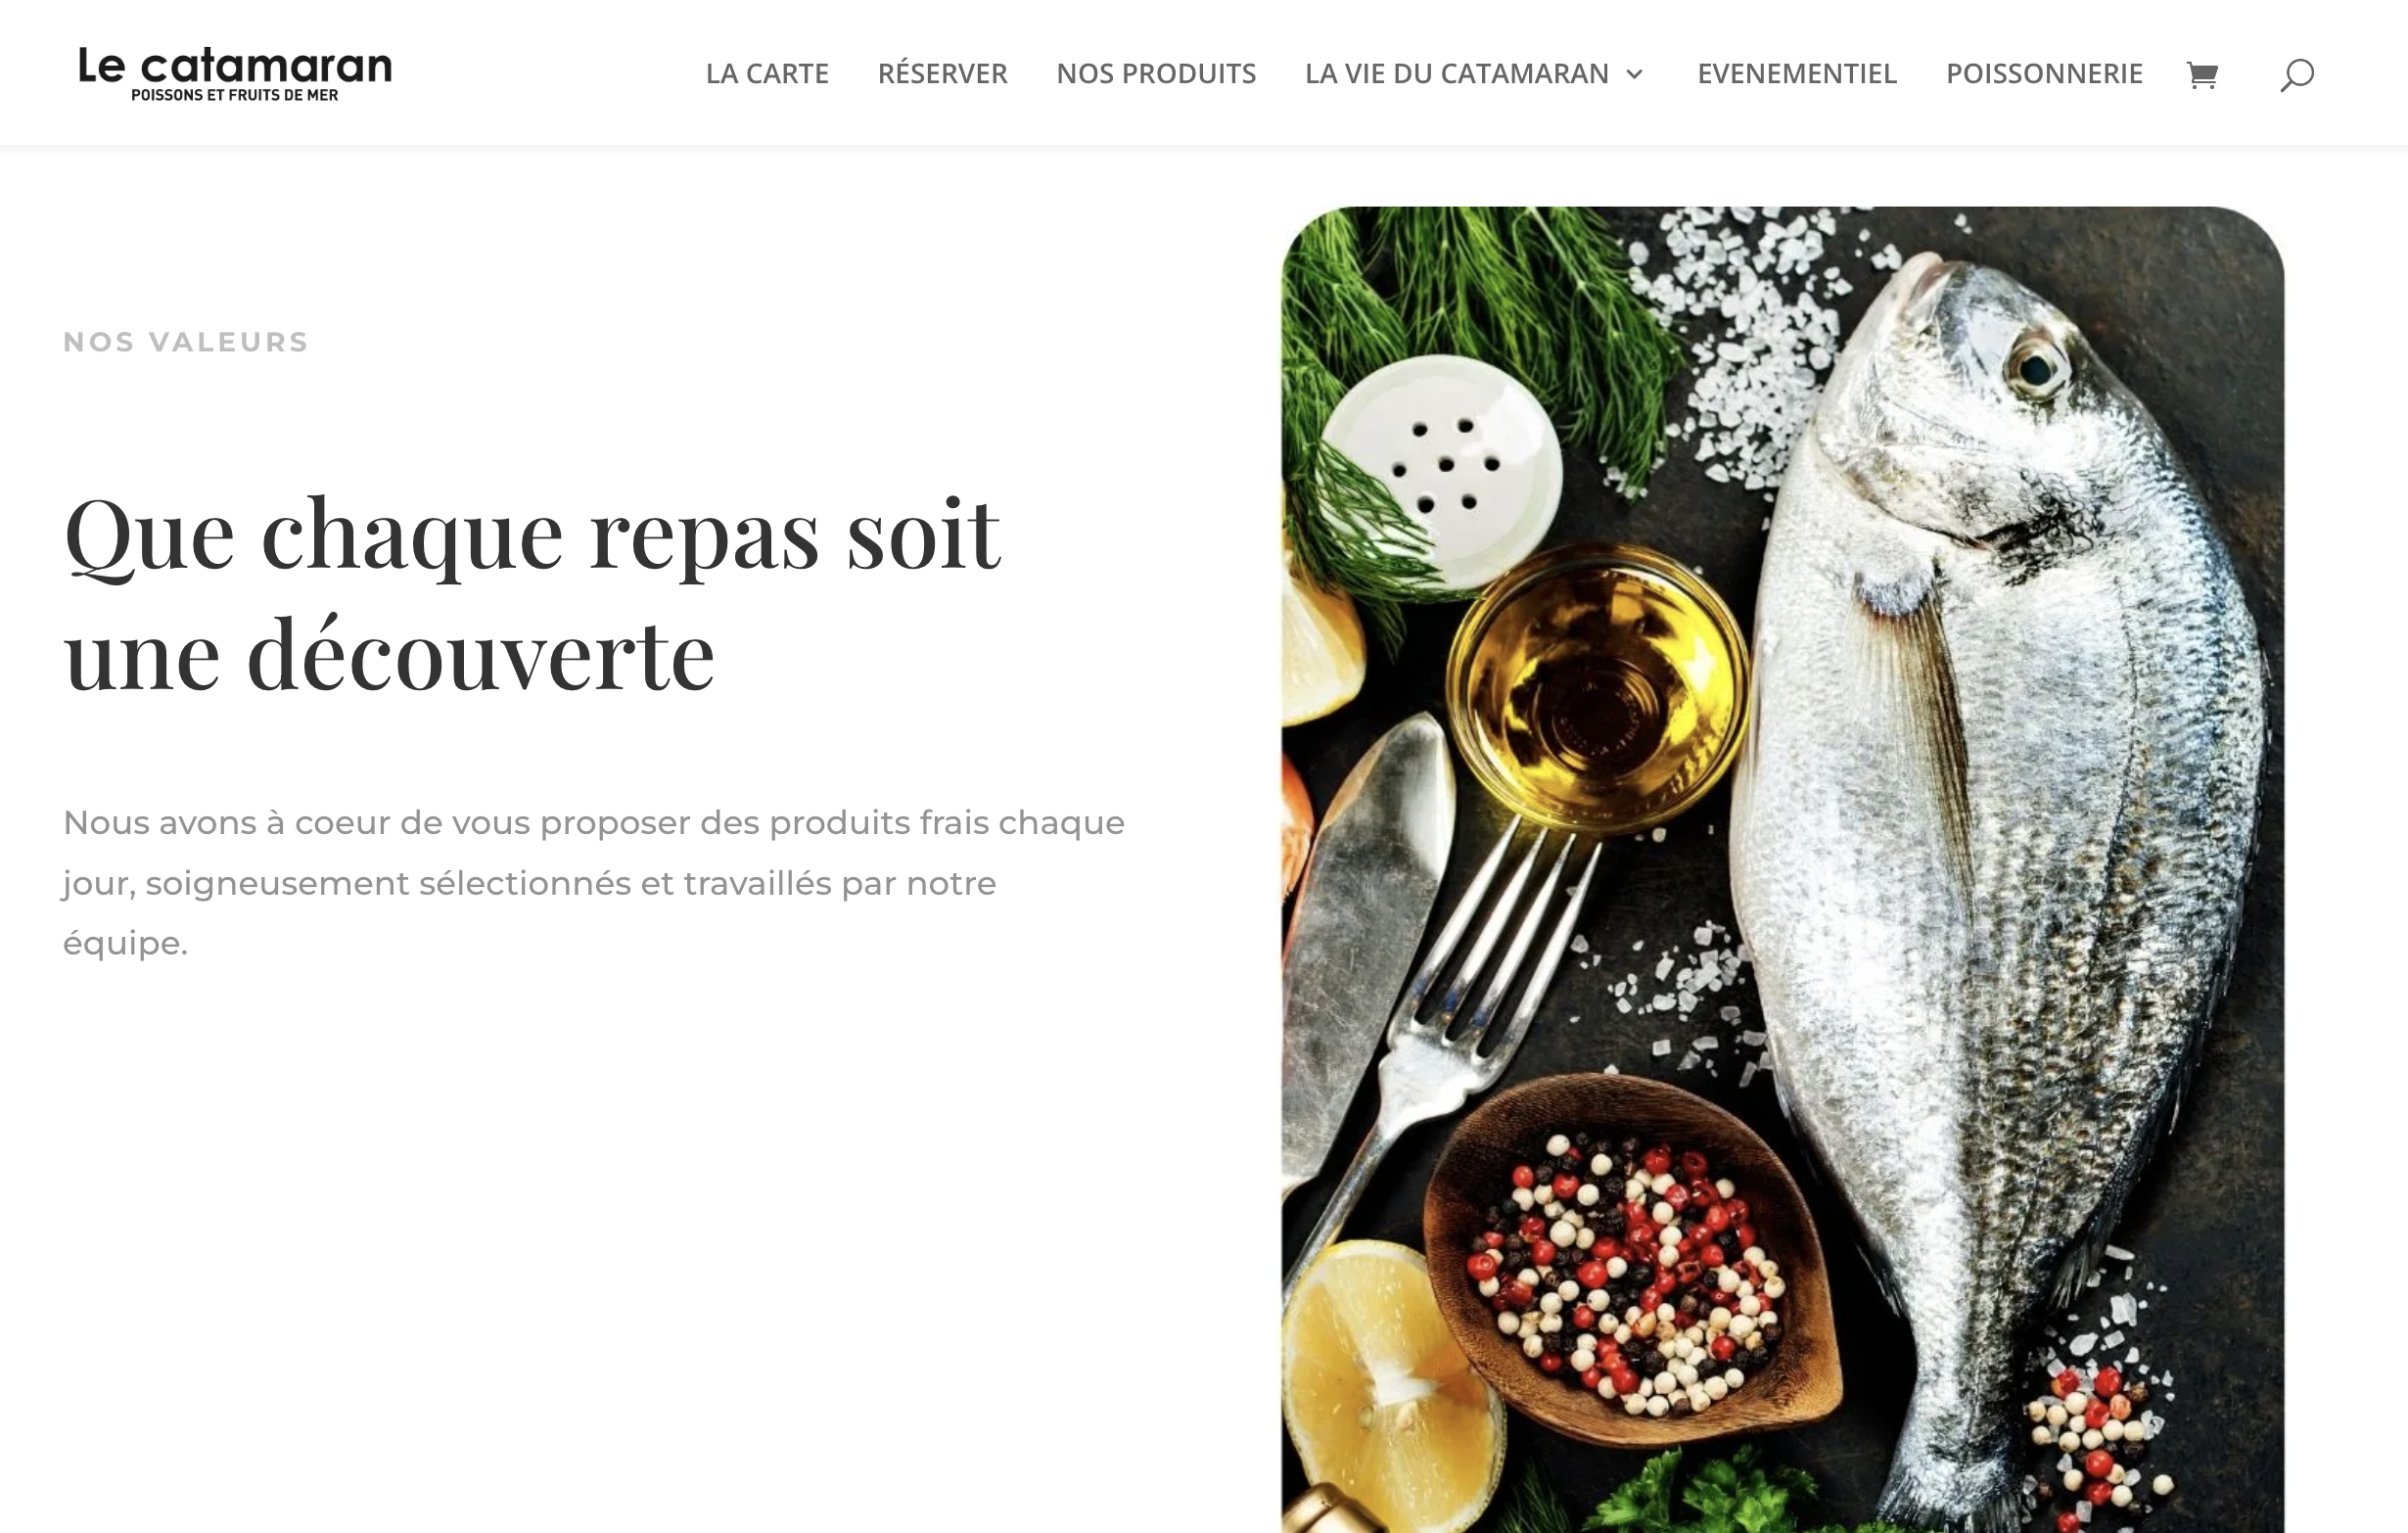The image size is (2408, 1533).
Task: Click the white salt shaker top
Action: 1440,470
